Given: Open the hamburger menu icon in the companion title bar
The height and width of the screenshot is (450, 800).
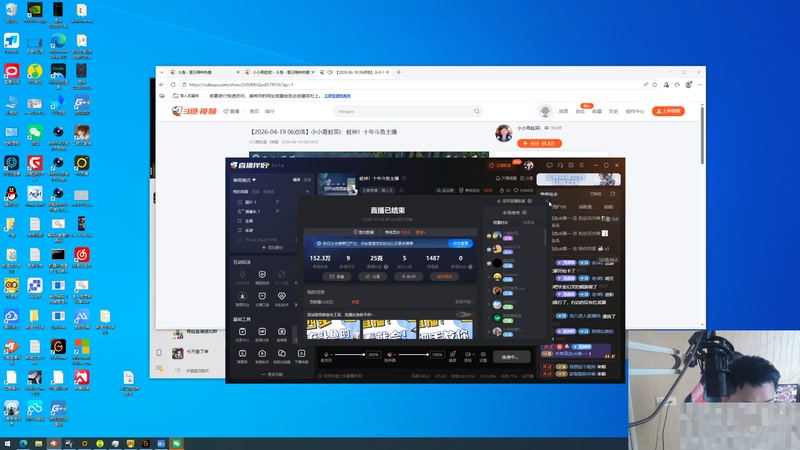Looking at the screenshot, I should point(582,165).
